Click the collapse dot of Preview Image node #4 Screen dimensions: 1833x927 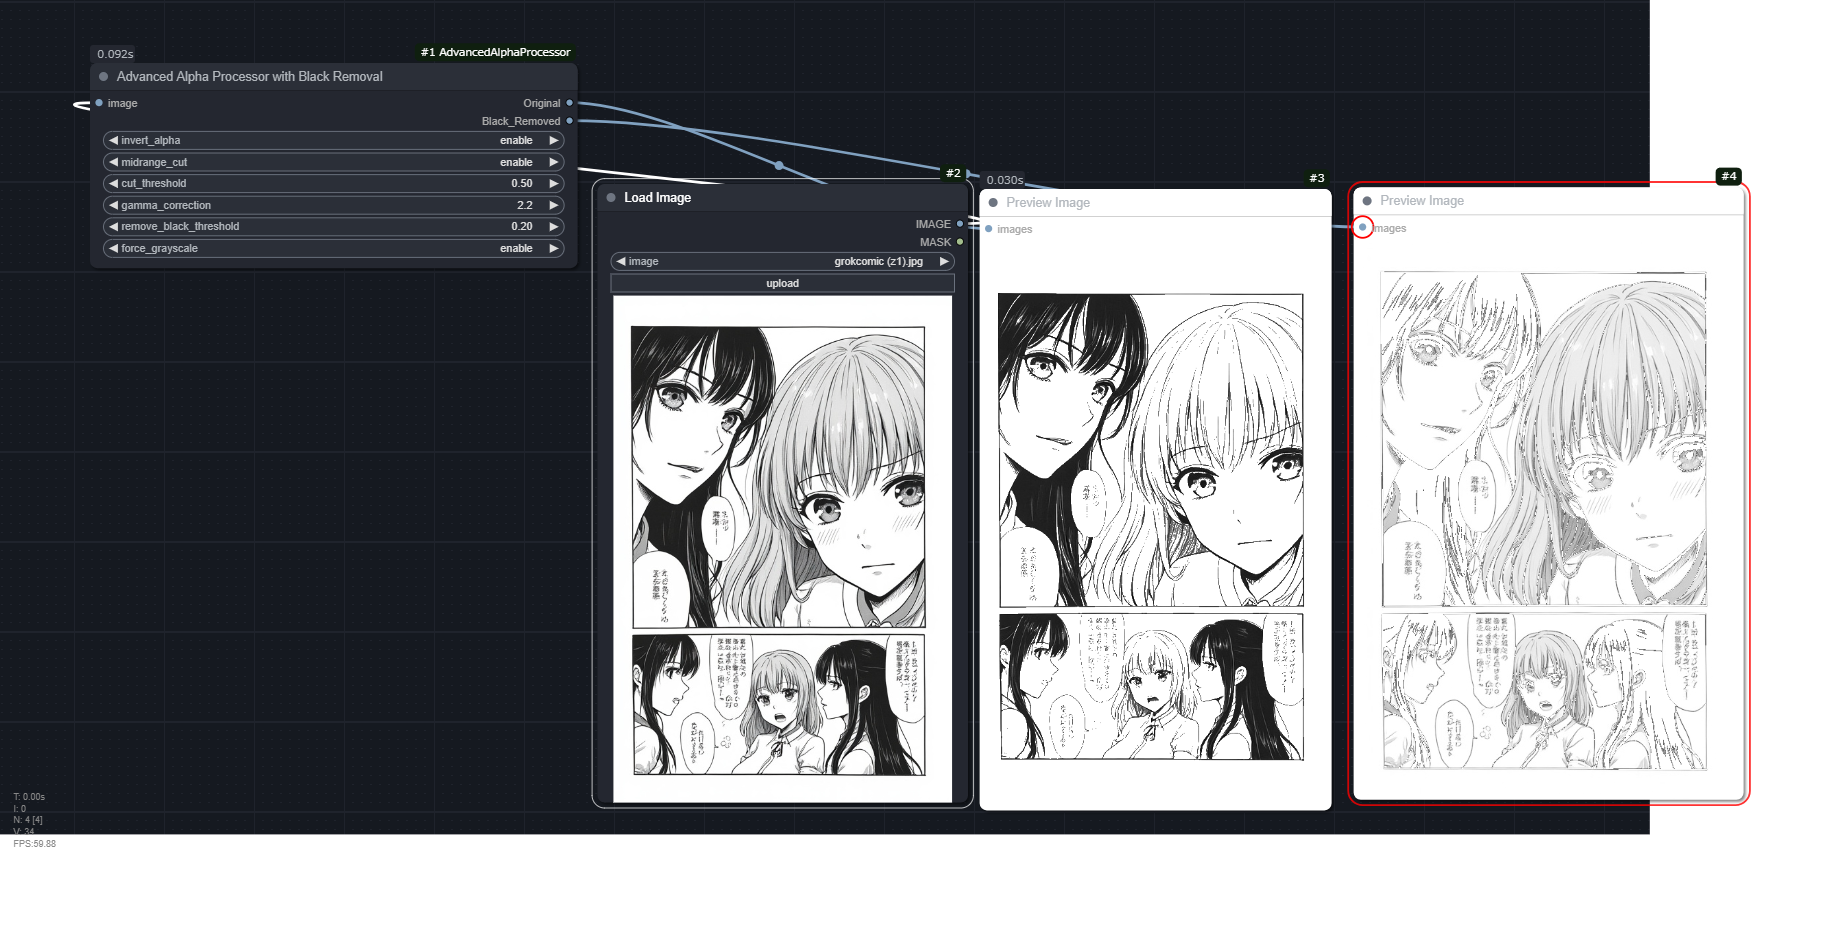click(1367, 201)
